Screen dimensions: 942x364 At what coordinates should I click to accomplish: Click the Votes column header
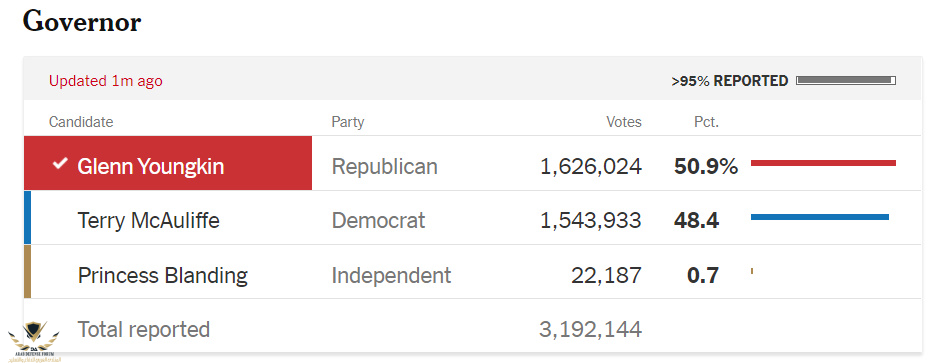624,122
